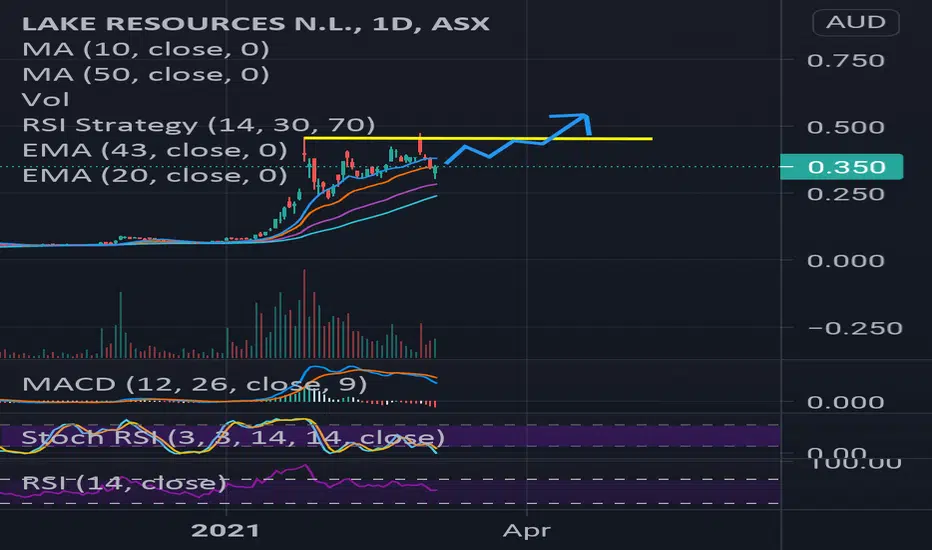Select the MACD (12, 26, close, 9) label

click(x=194, y=384)
